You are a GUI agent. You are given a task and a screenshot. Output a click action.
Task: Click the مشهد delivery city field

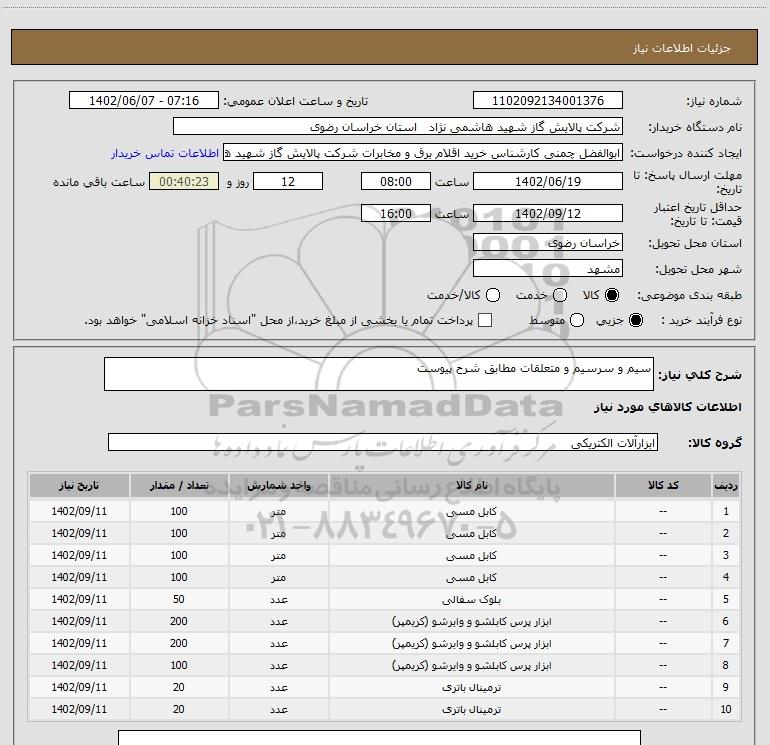click(x=547, y=269)
